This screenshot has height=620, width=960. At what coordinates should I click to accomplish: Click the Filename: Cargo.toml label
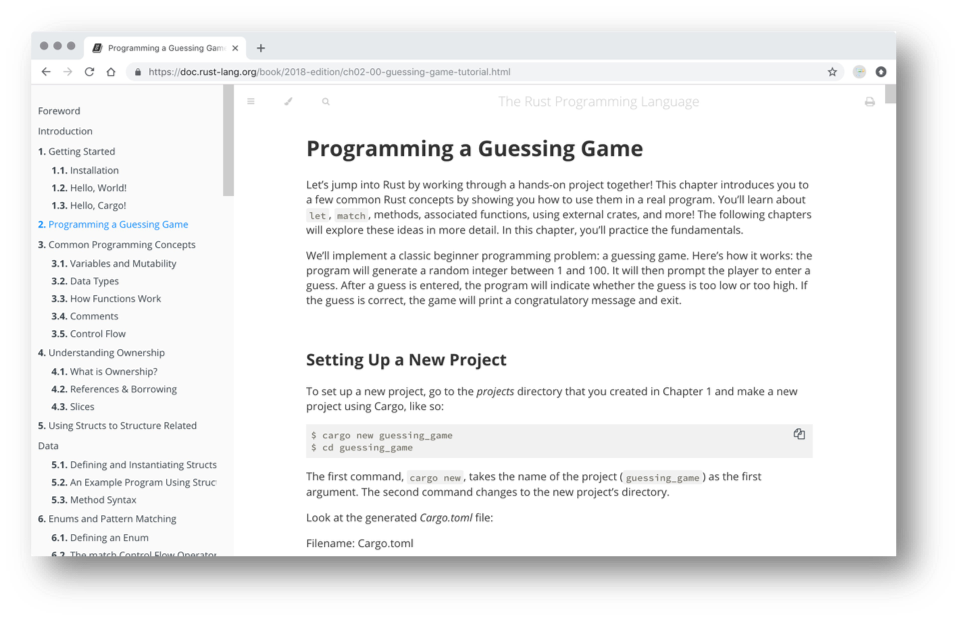point(359,543)
